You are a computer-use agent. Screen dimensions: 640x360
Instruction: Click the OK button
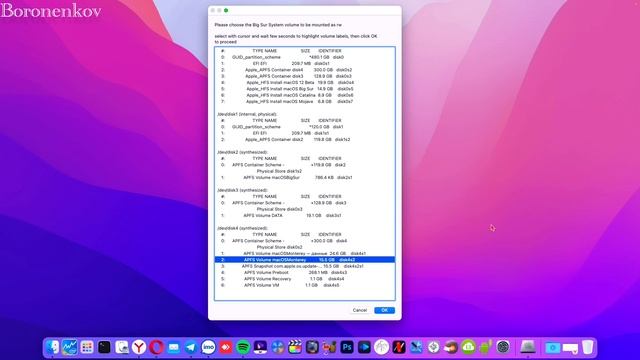(384, 310)
